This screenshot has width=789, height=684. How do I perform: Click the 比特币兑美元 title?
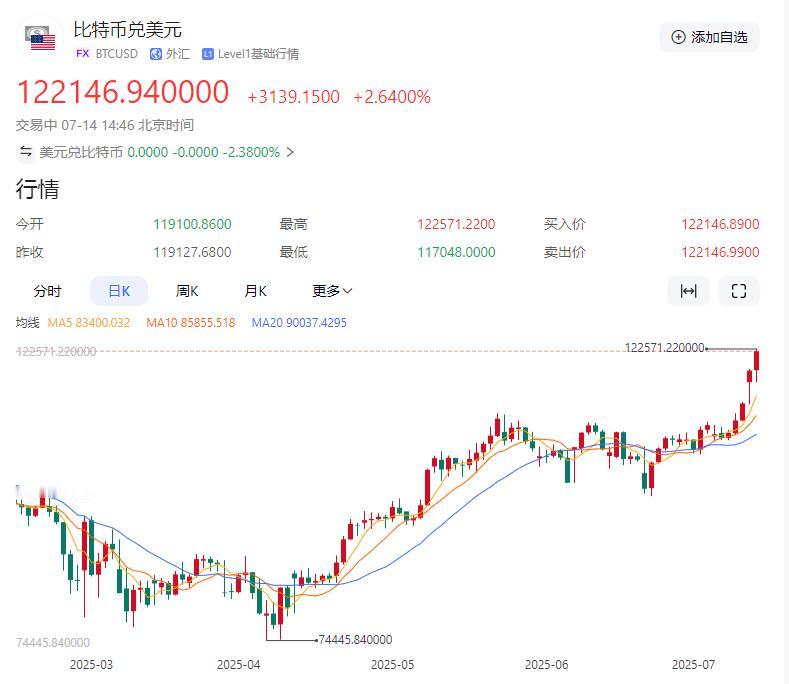pos(128,30)
